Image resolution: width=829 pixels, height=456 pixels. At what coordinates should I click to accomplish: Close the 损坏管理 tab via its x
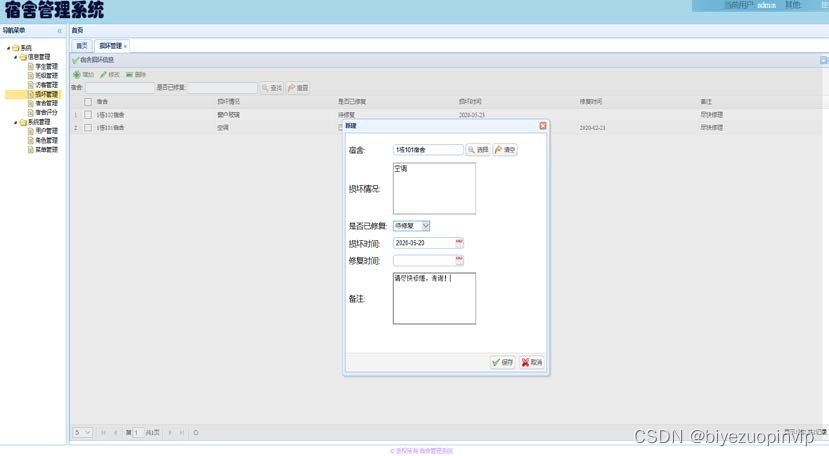[x=125, y=47]
